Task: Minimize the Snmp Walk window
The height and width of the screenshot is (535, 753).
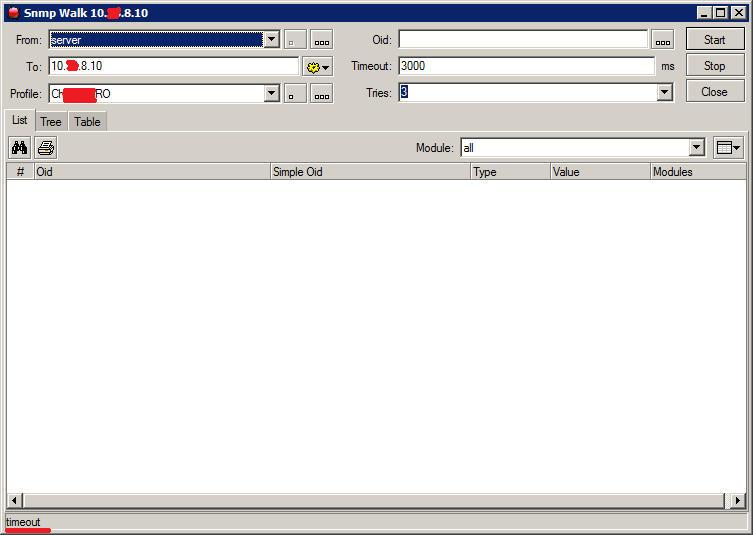Action: [704, 13]
